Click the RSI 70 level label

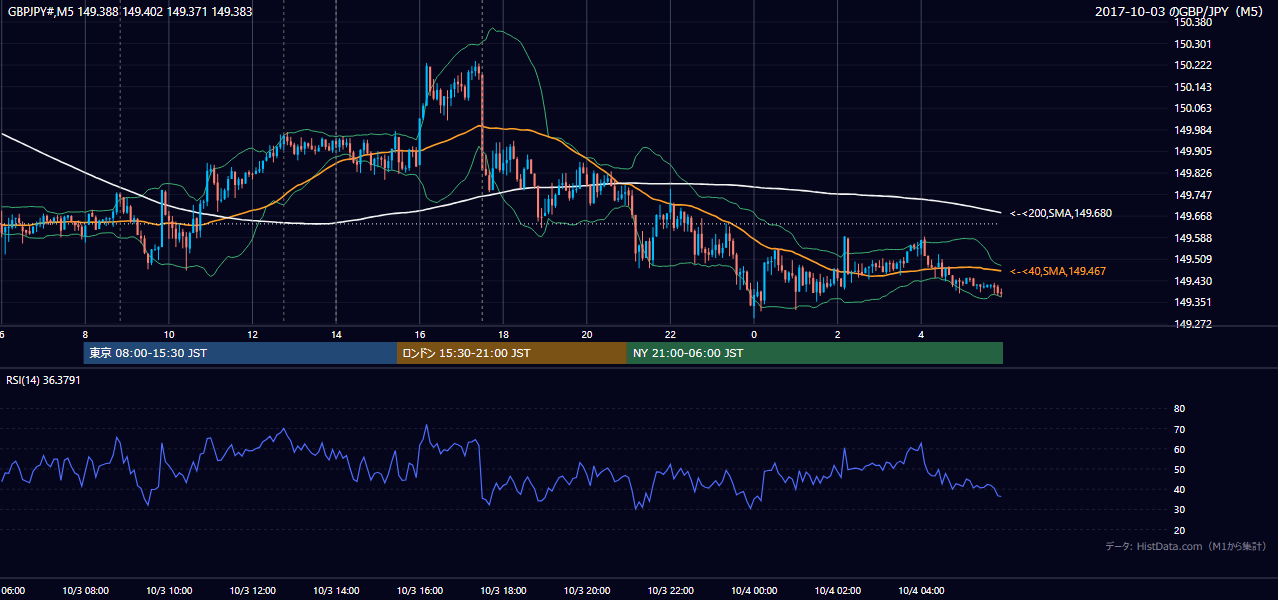point(1179,429)
